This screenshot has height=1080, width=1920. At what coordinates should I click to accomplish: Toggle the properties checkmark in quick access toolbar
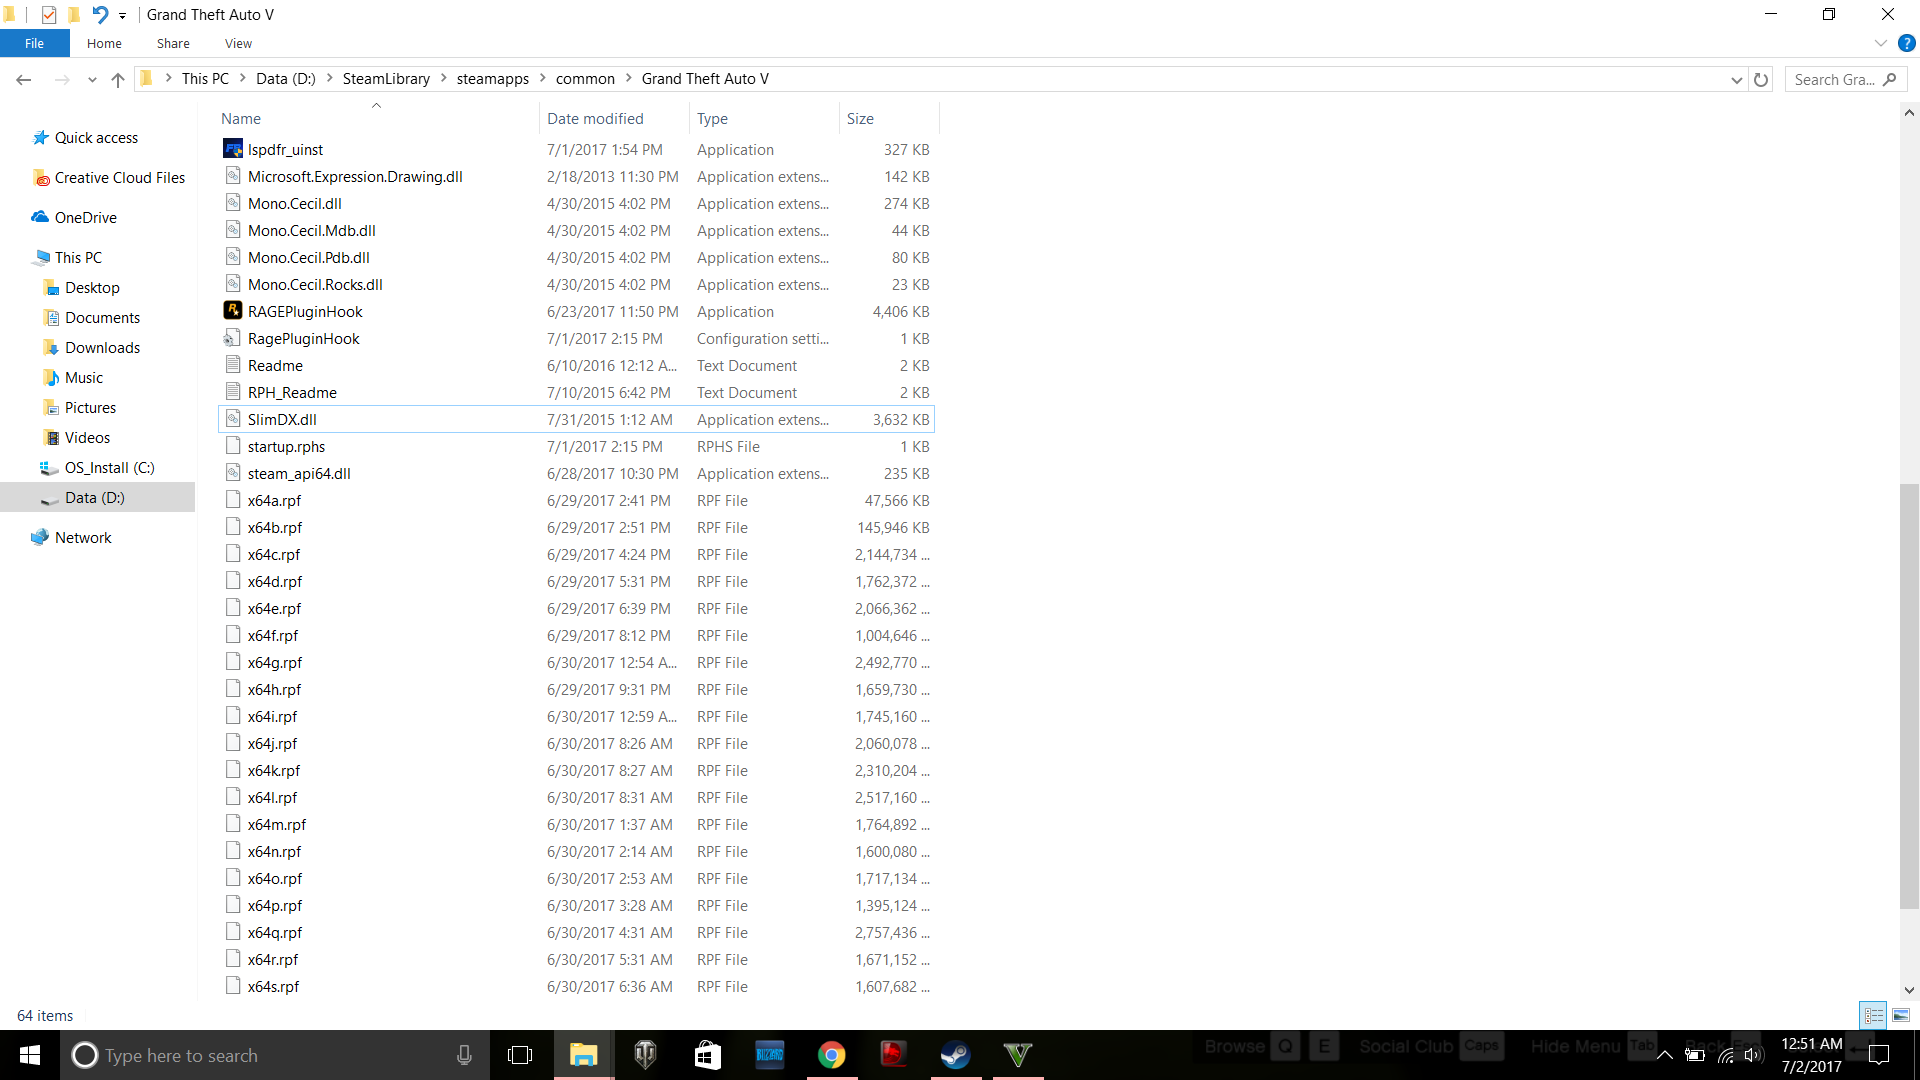click(x=48, y=14)
